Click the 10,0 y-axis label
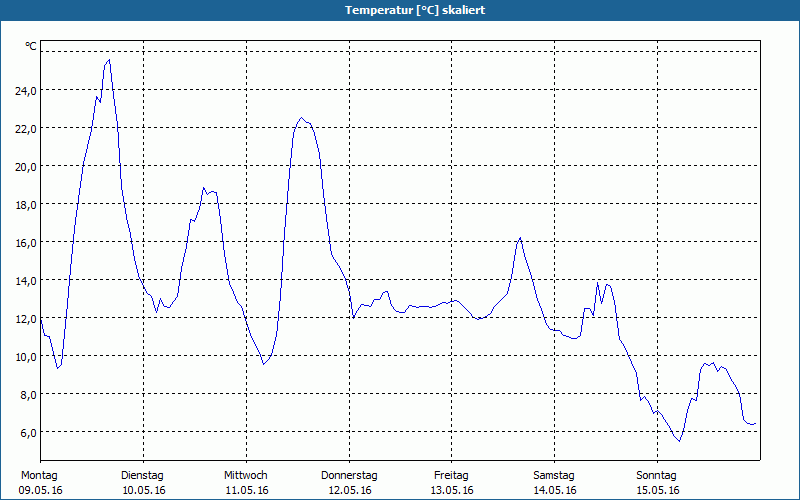Screen dimensions: 800x500 pos(26,357)
